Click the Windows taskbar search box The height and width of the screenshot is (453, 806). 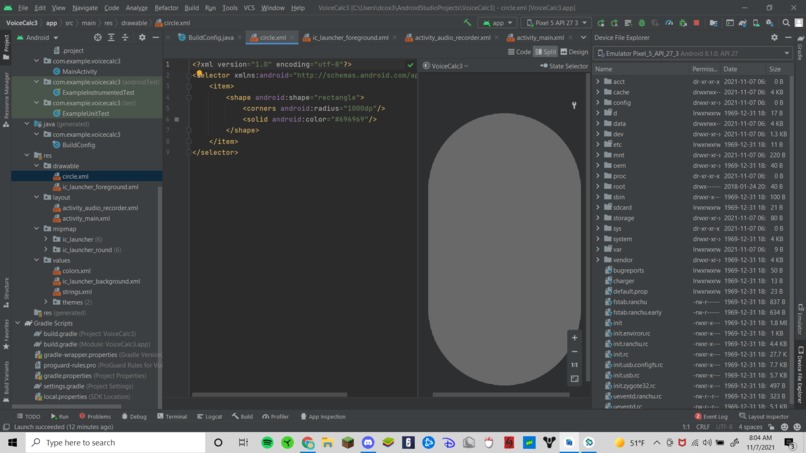click(x=115, y=443)
